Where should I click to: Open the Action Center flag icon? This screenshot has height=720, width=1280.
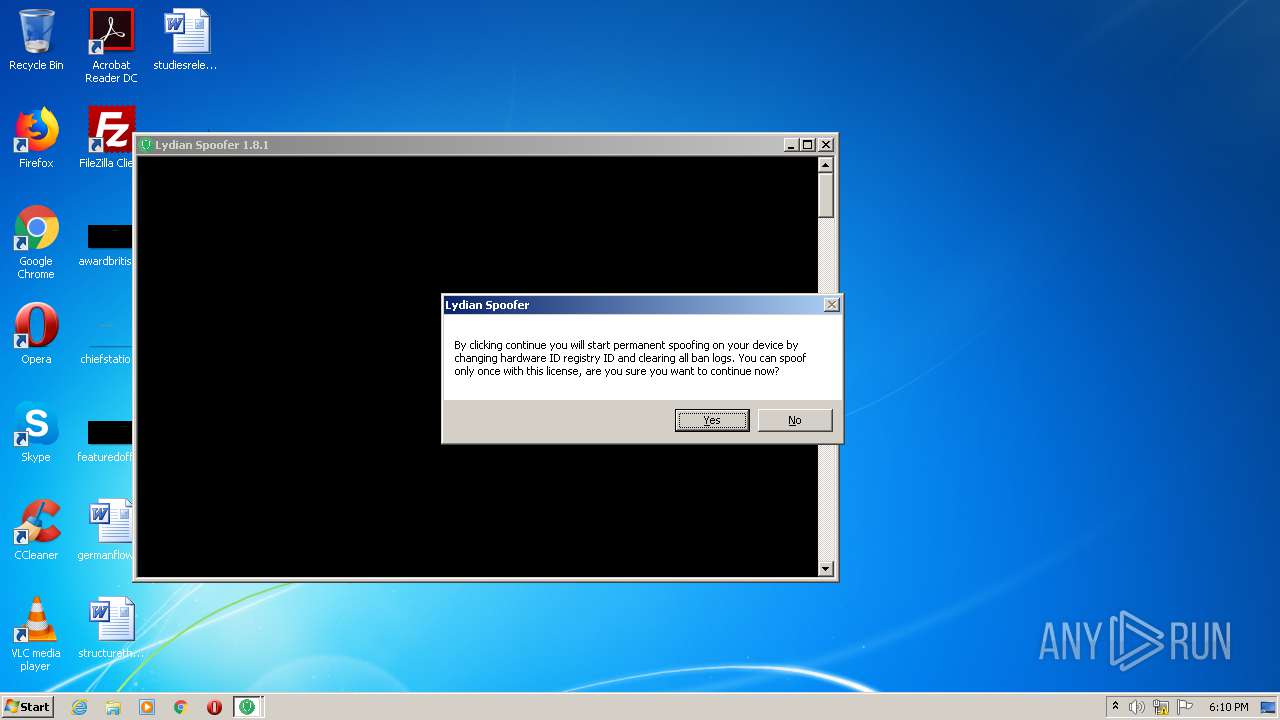pyautogui.click(x=1185, y=707)
